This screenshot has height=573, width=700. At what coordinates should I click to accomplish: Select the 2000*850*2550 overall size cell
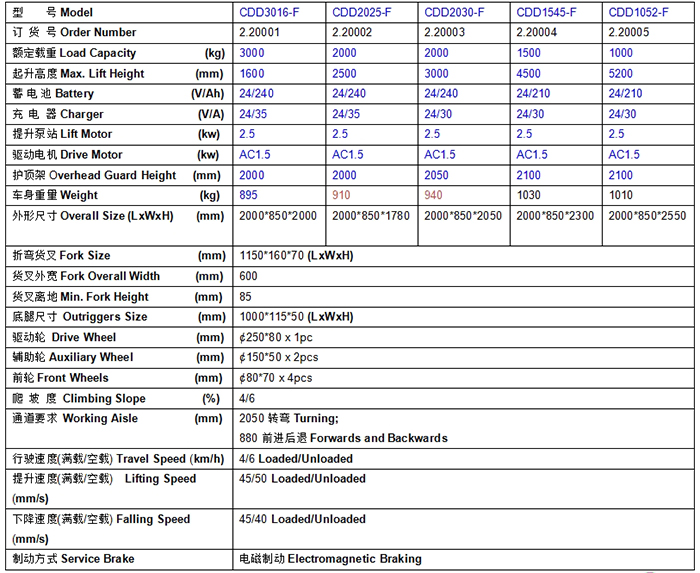point(647,216)
